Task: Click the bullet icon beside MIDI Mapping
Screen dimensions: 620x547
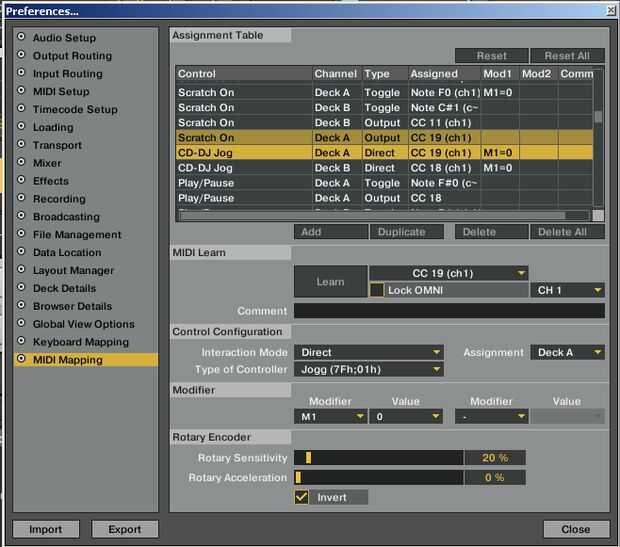Action: tap(21, 359)
